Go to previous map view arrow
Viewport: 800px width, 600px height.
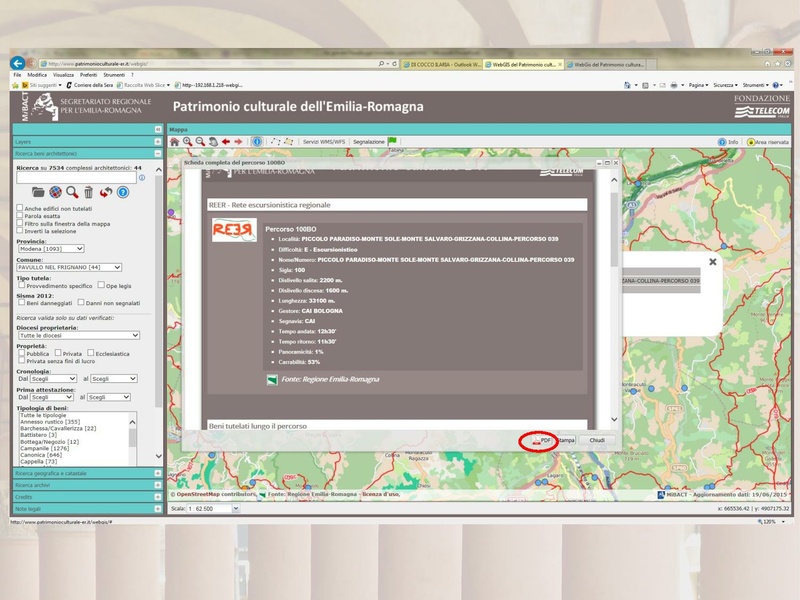tap(226, 142)
